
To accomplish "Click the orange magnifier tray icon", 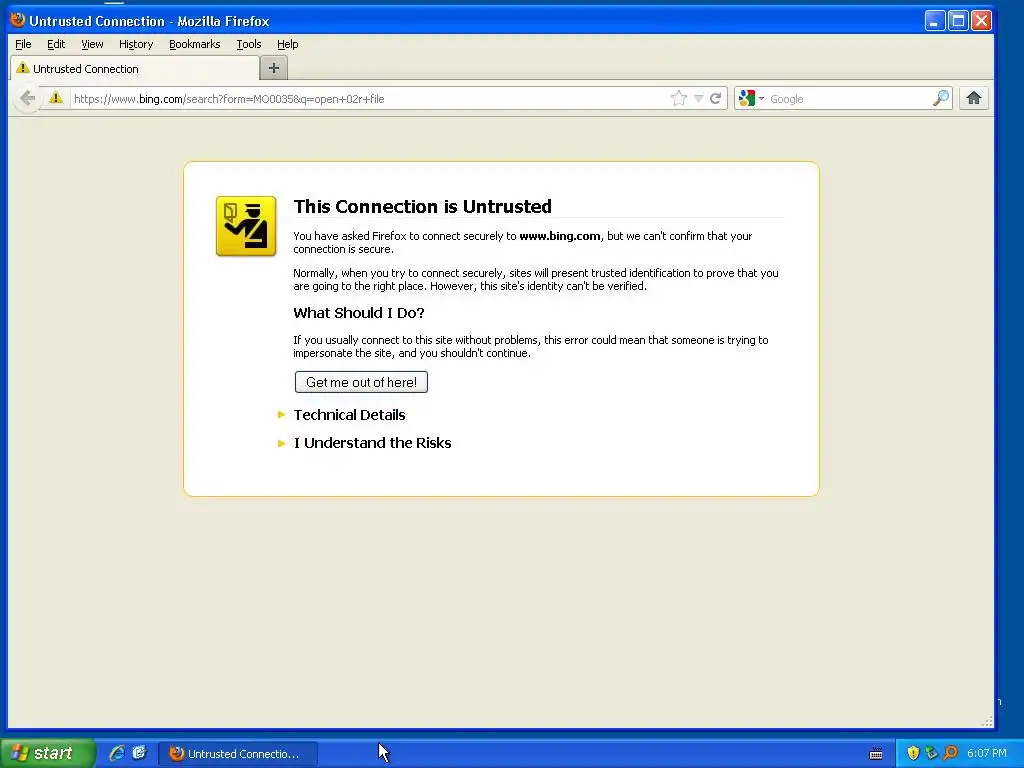I will point(950,753).
